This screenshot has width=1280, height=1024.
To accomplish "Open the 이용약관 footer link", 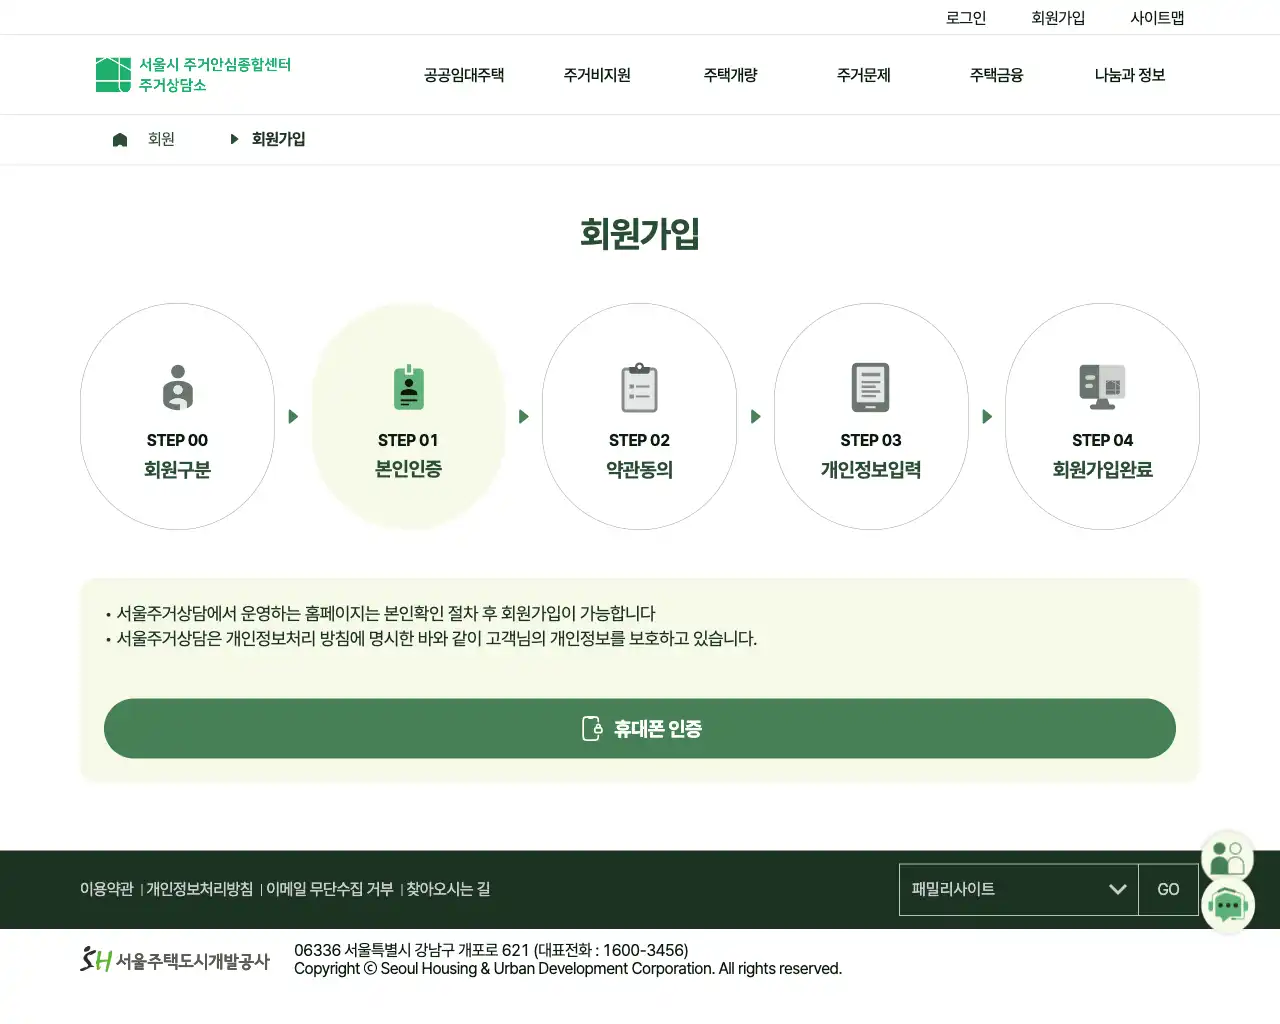I will click(106, 889).
